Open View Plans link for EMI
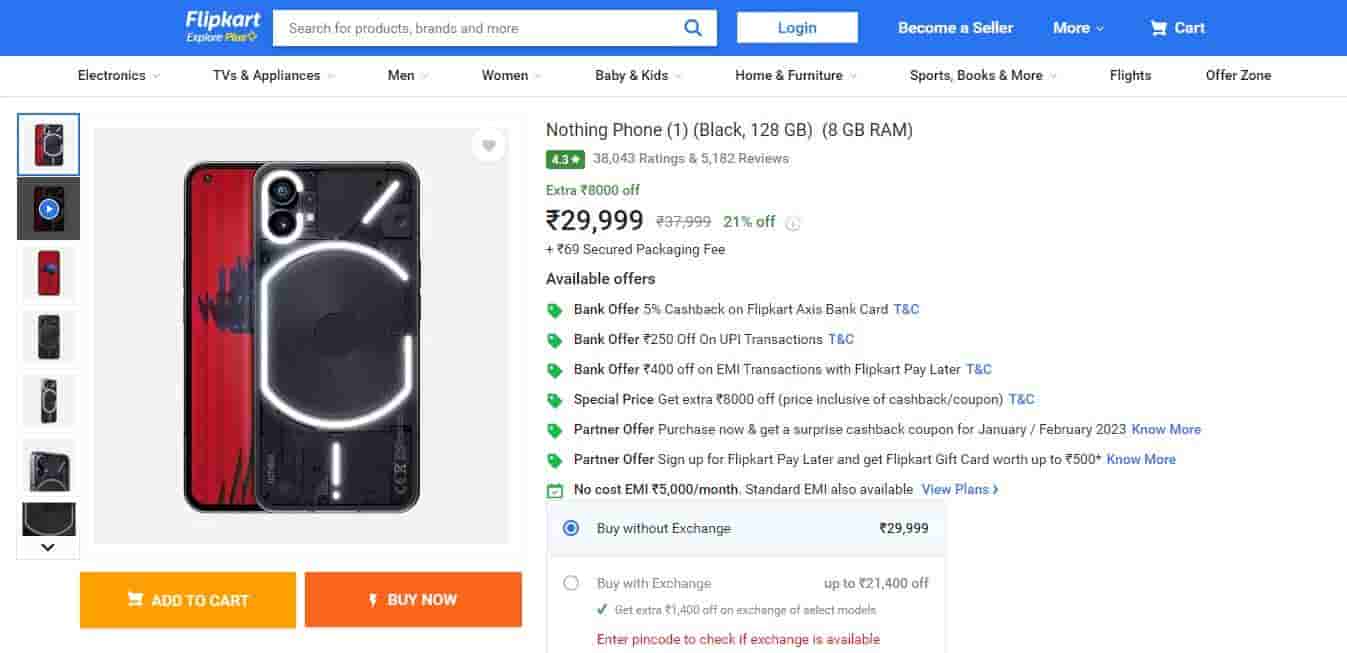1347x653 pixels. pos(960,489)
